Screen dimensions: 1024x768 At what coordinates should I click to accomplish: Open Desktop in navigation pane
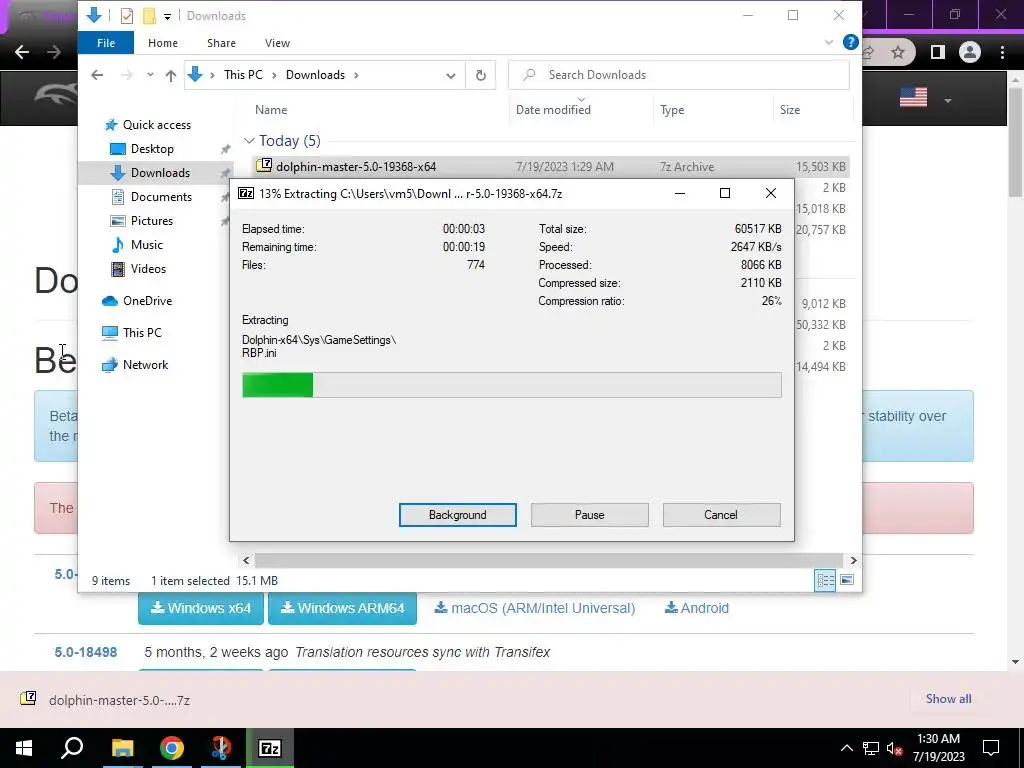(x=152, y=149)
